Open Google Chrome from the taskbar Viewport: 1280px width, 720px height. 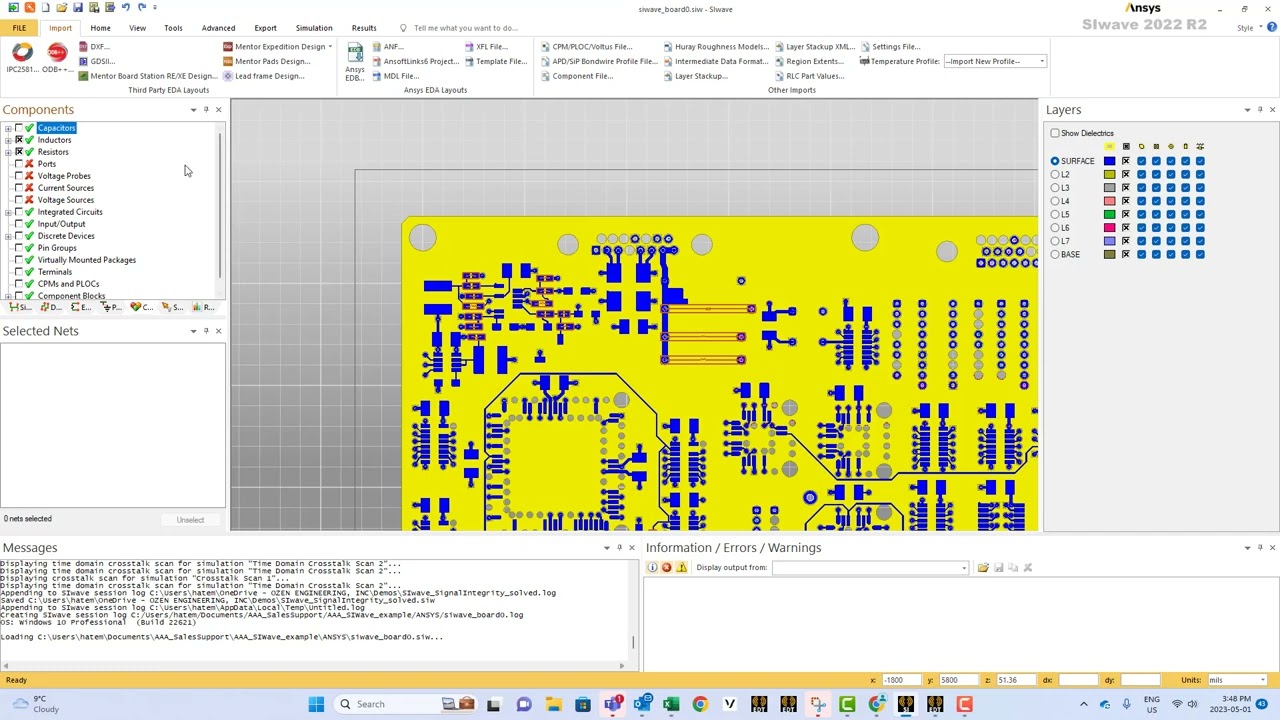[x=700, y=704]
